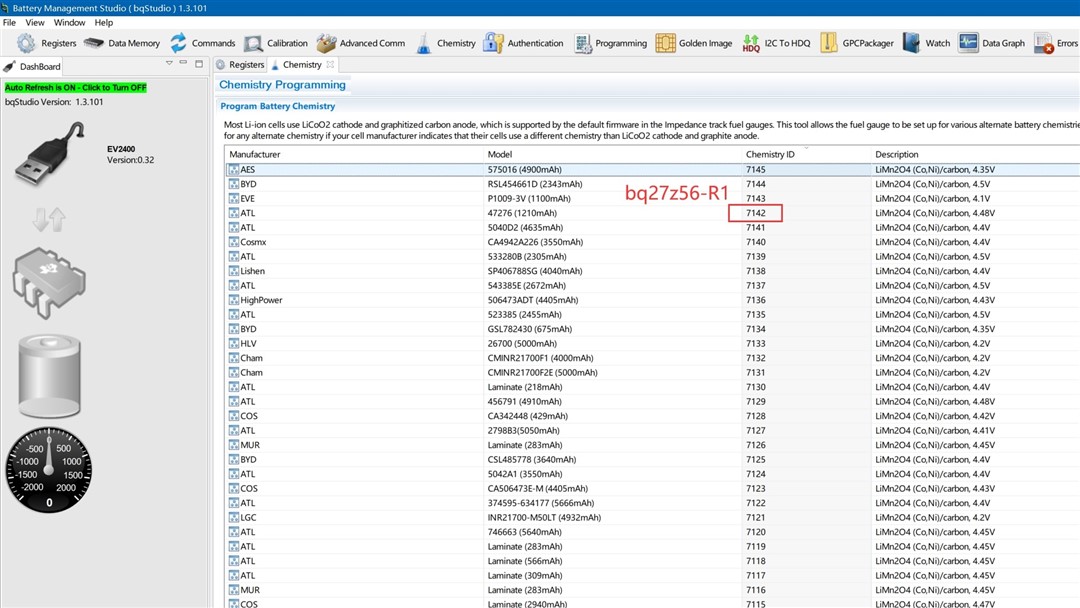Open the Calibration tool

coord(276,43)
